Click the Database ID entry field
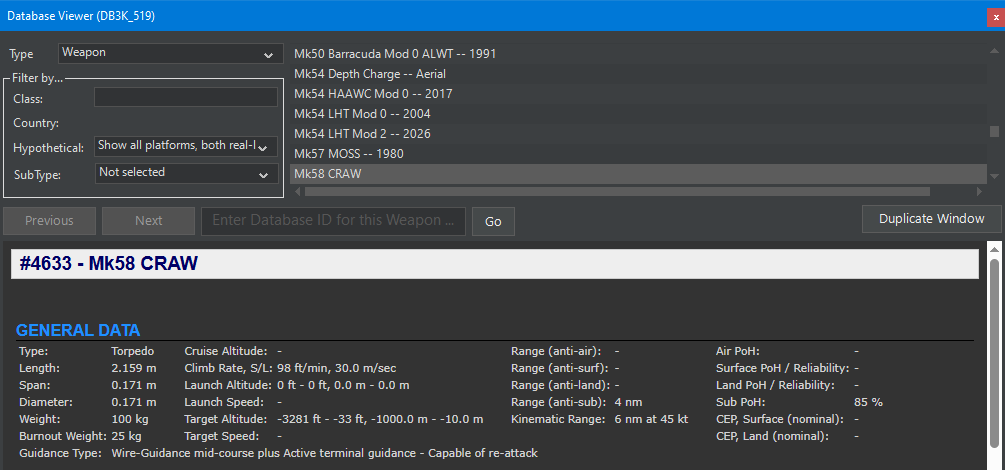This screenshot has width=1005, height=470. click(x=333, y=221)
